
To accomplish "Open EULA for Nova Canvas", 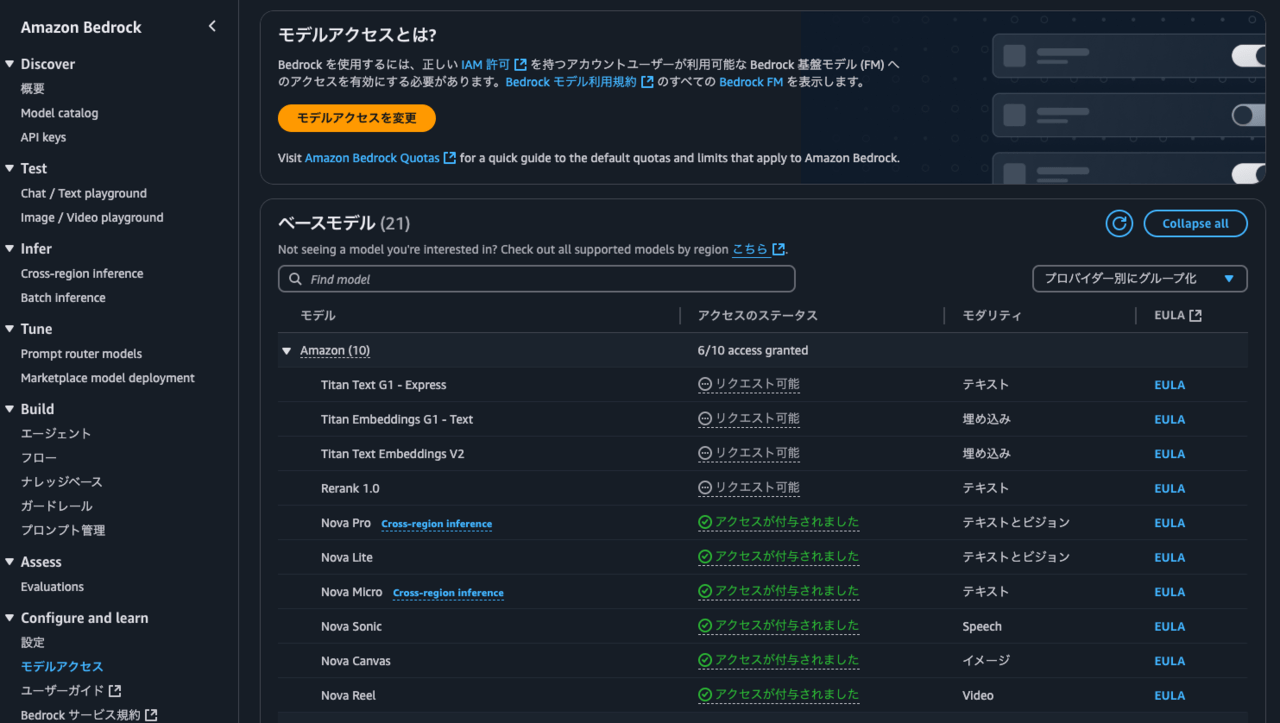I will [1169, 661].
